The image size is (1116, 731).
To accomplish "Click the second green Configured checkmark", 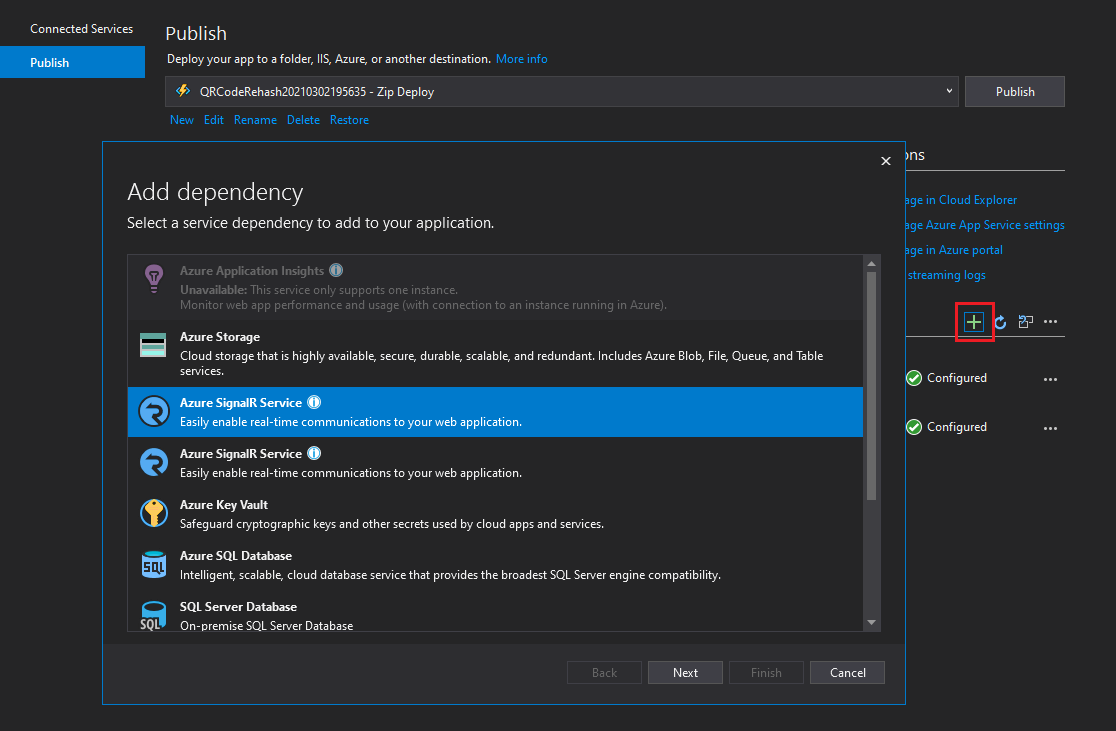I will pos(914,427).
